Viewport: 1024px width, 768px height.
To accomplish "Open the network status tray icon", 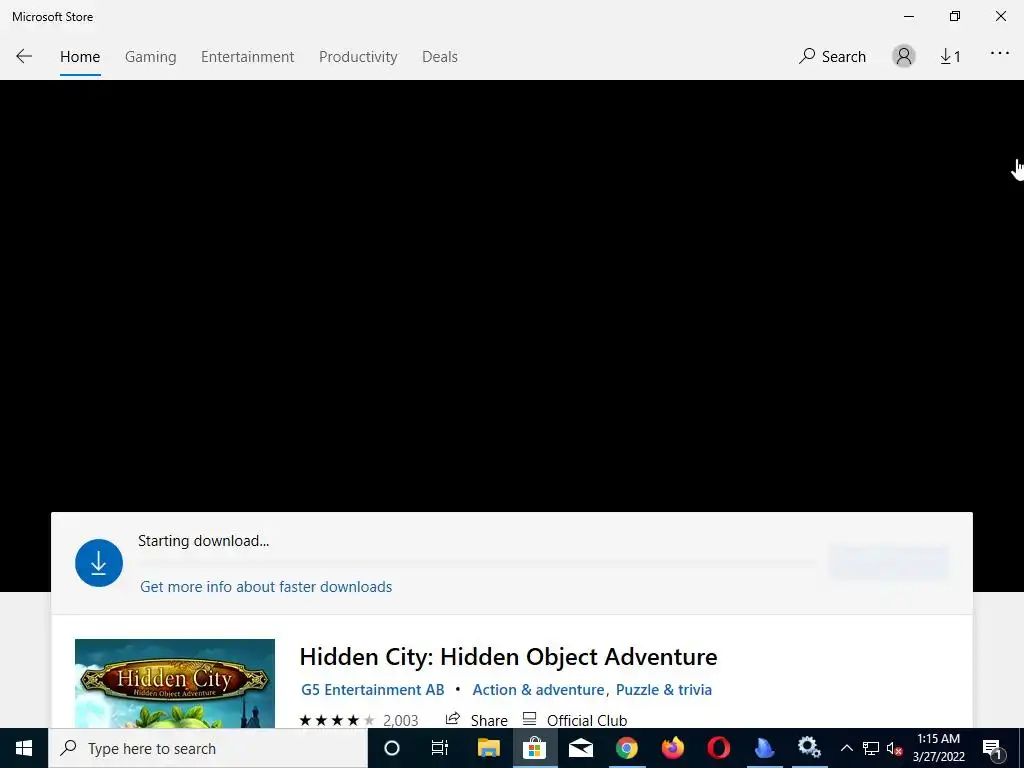I will (x=871, y=748).
